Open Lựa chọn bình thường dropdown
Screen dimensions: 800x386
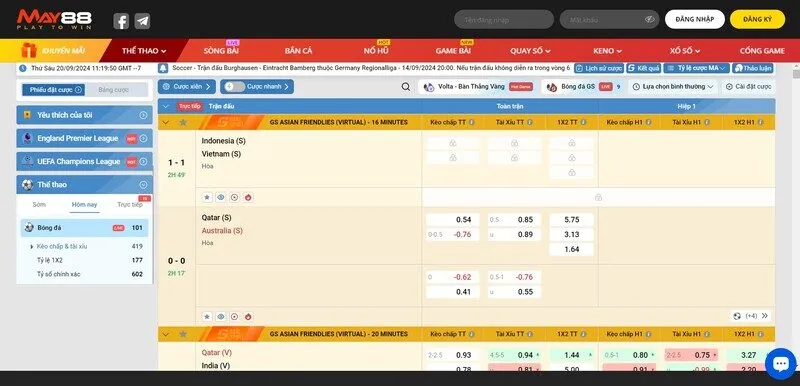[x=672, y=87]
